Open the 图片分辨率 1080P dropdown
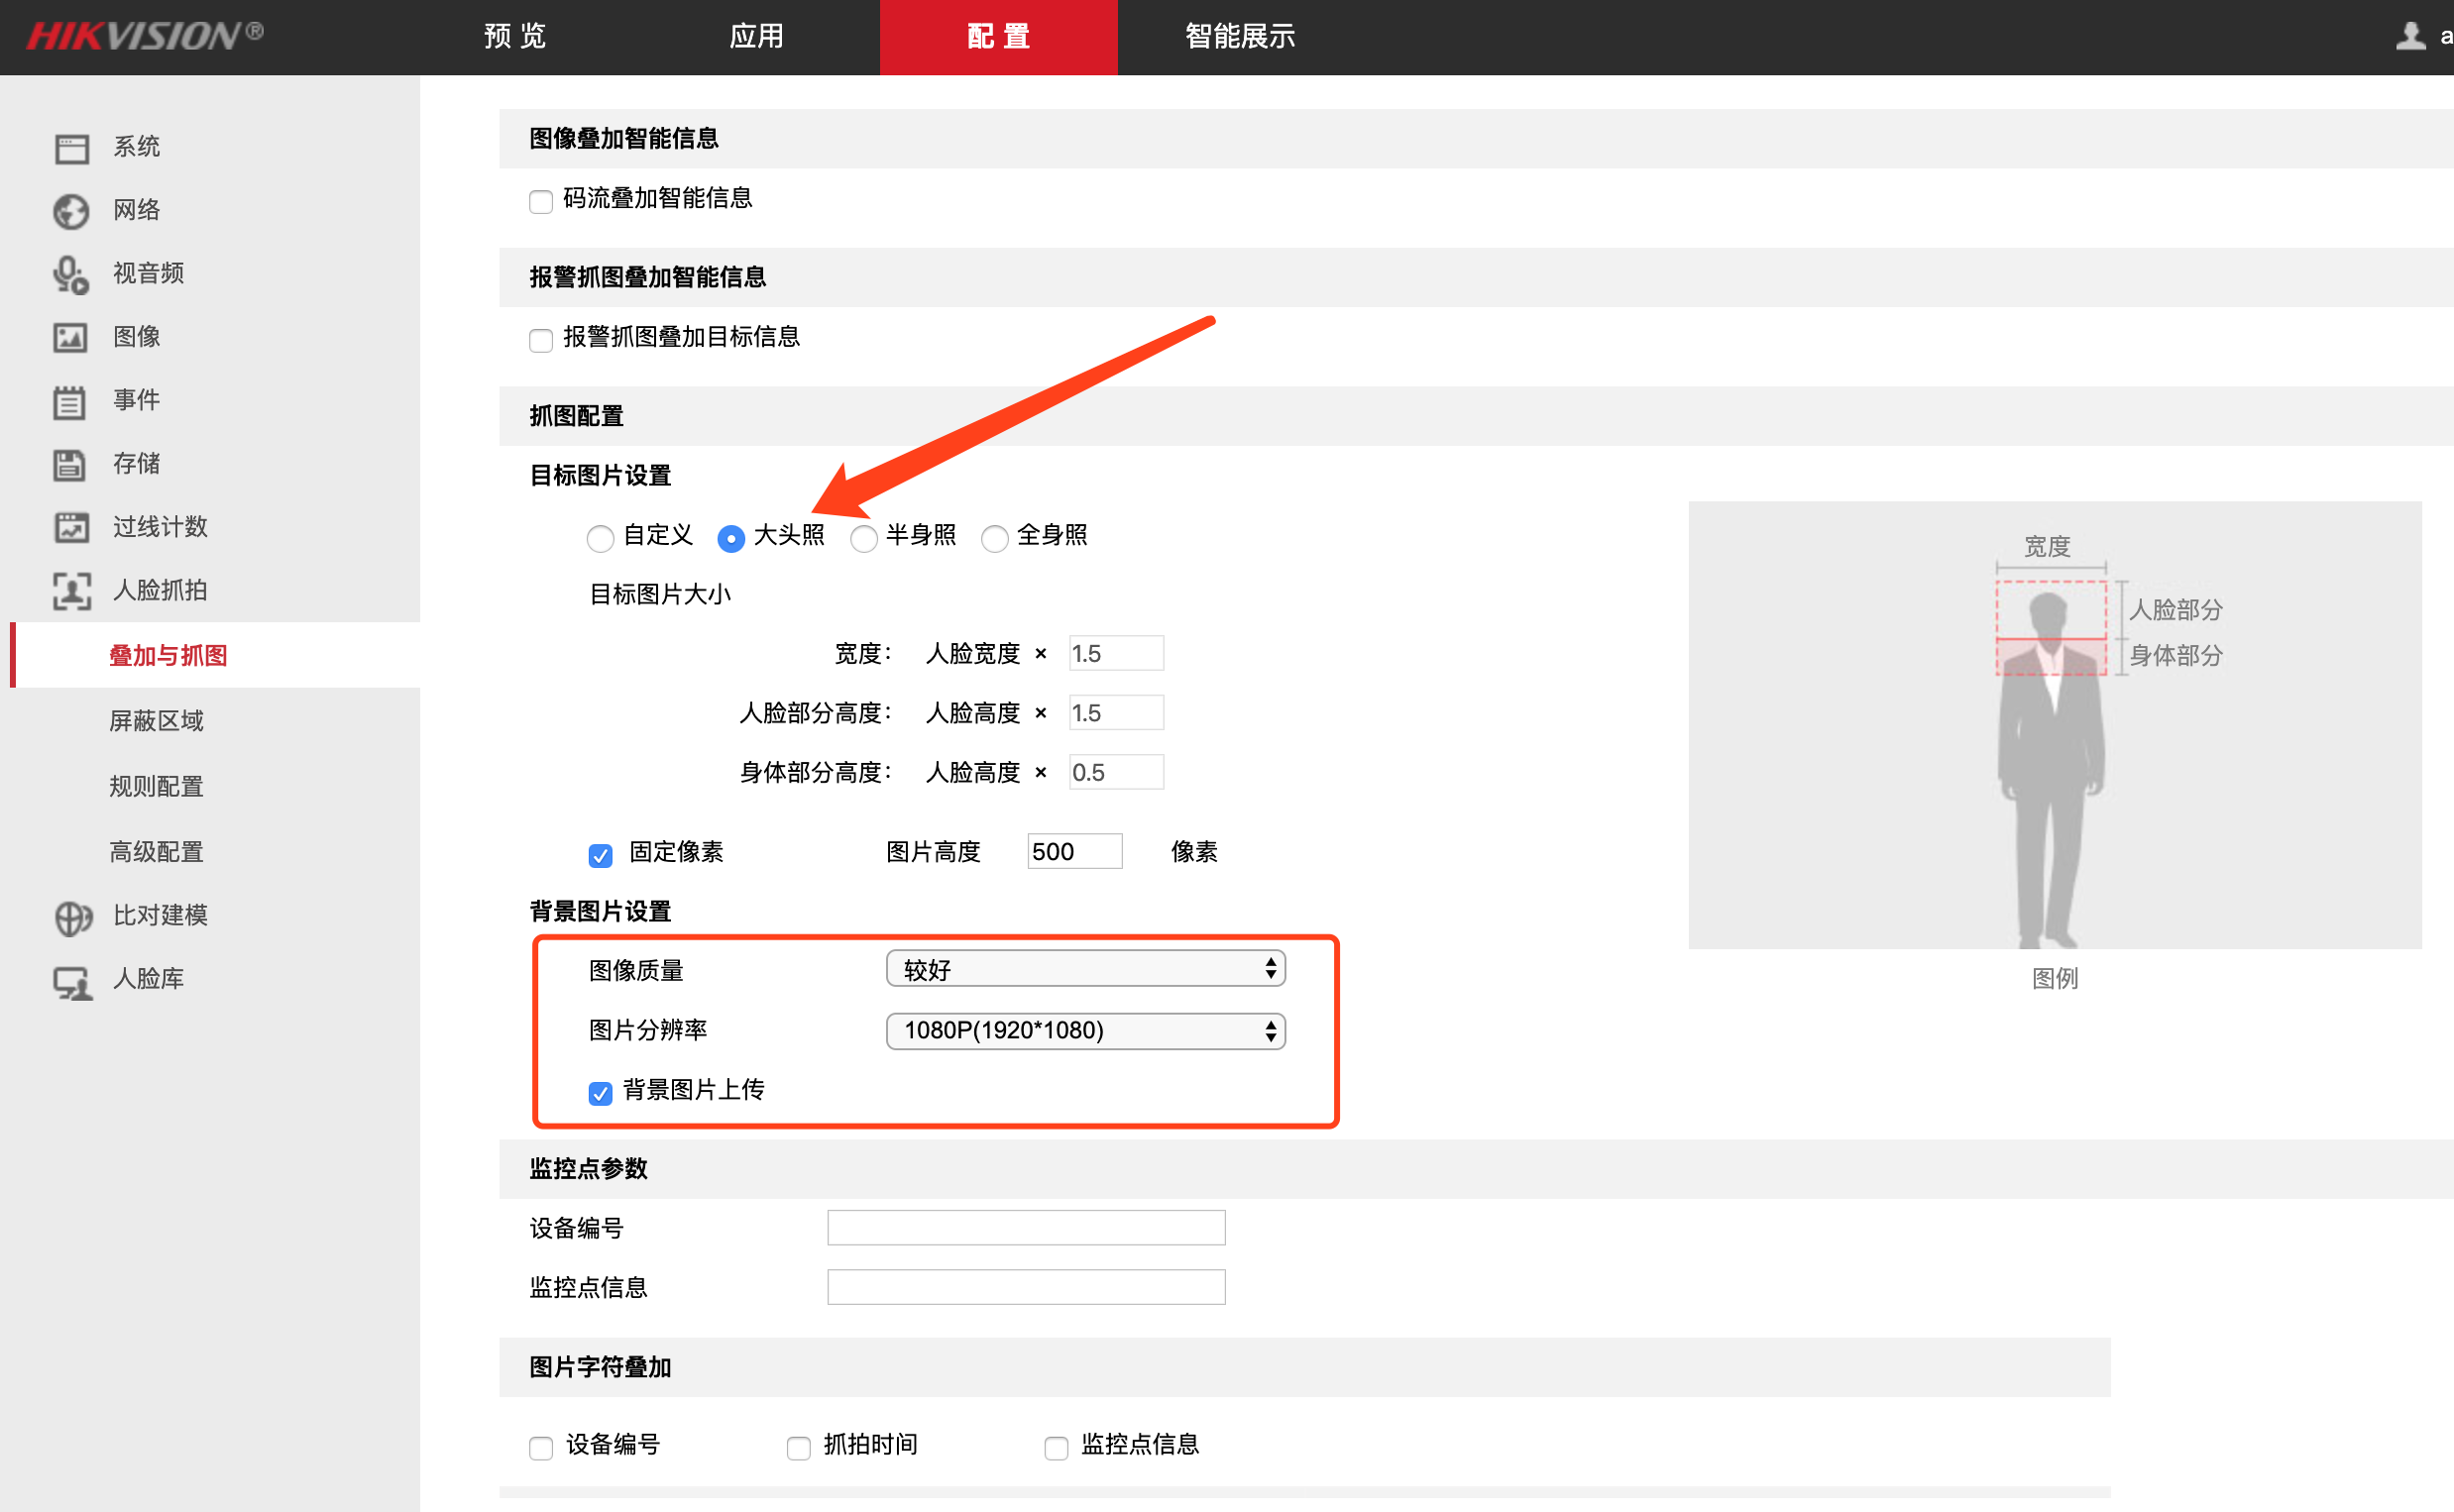The height and width of the screenshot is (1512, 2454). pos(1085,1030)
